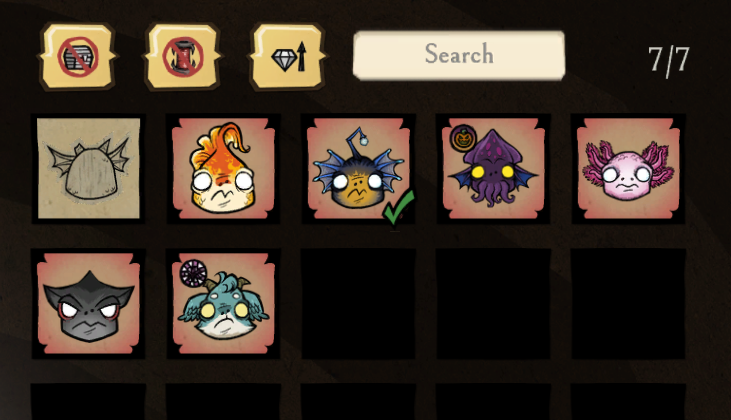Toggle the sort by rarity button
Image resolution: width=731 pixels, height=420 pixels.
tap(288, 56)
